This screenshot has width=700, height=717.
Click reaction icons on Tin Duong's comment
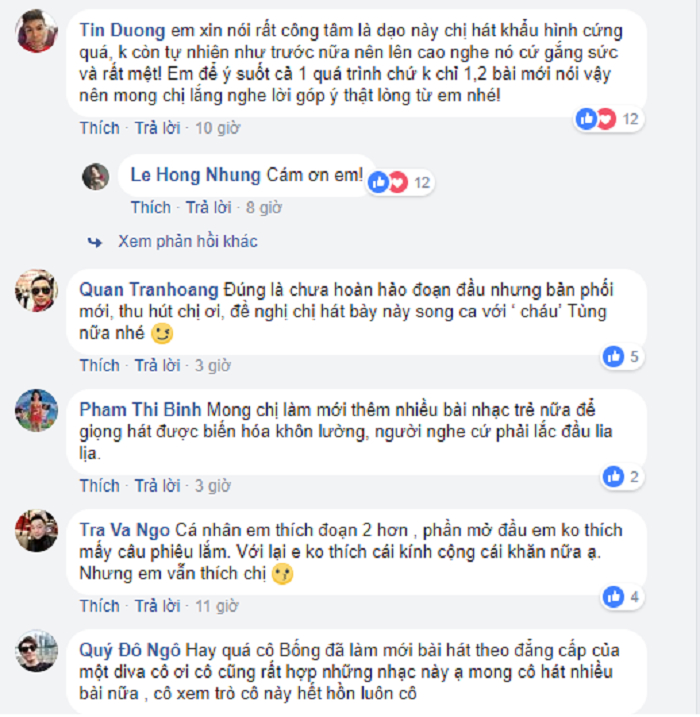click(x=596, y=119)
